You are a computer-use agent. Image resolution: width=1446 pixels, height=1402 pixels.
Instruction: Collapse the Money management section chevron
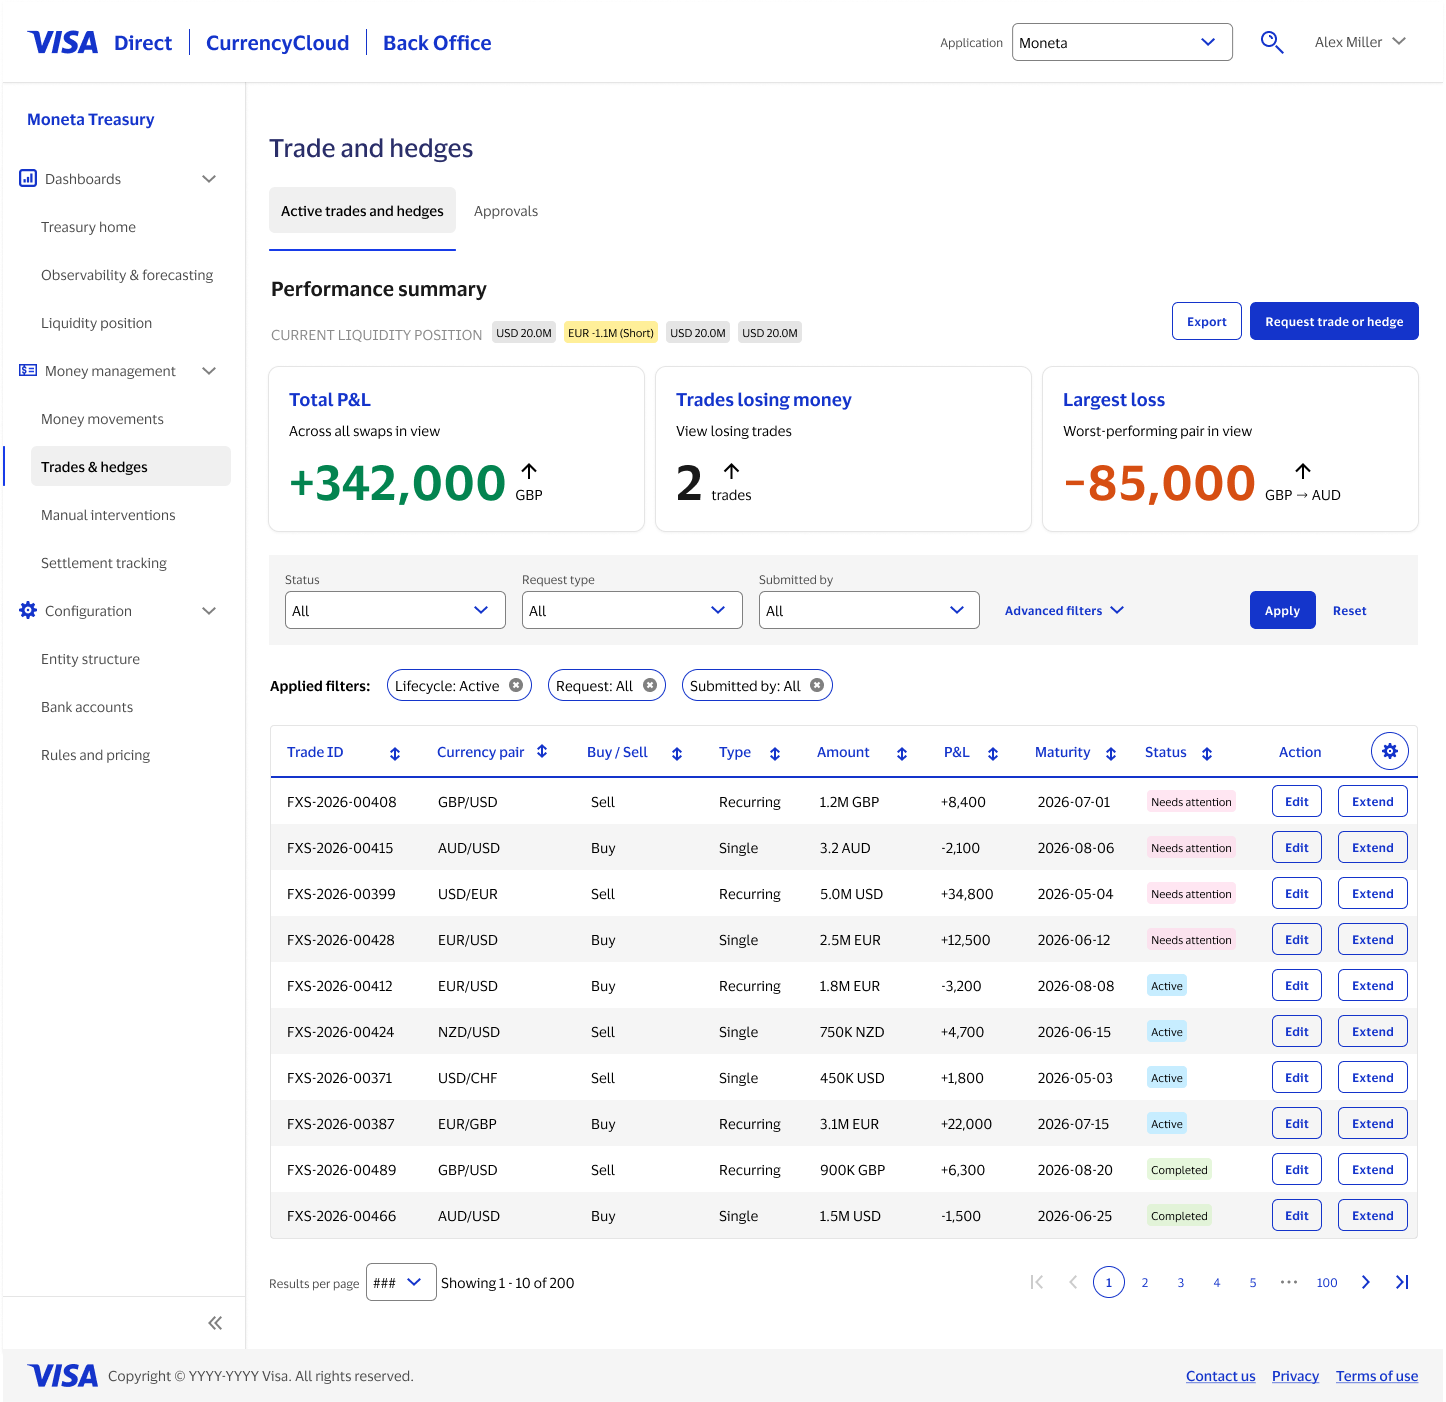click(209, 371)
